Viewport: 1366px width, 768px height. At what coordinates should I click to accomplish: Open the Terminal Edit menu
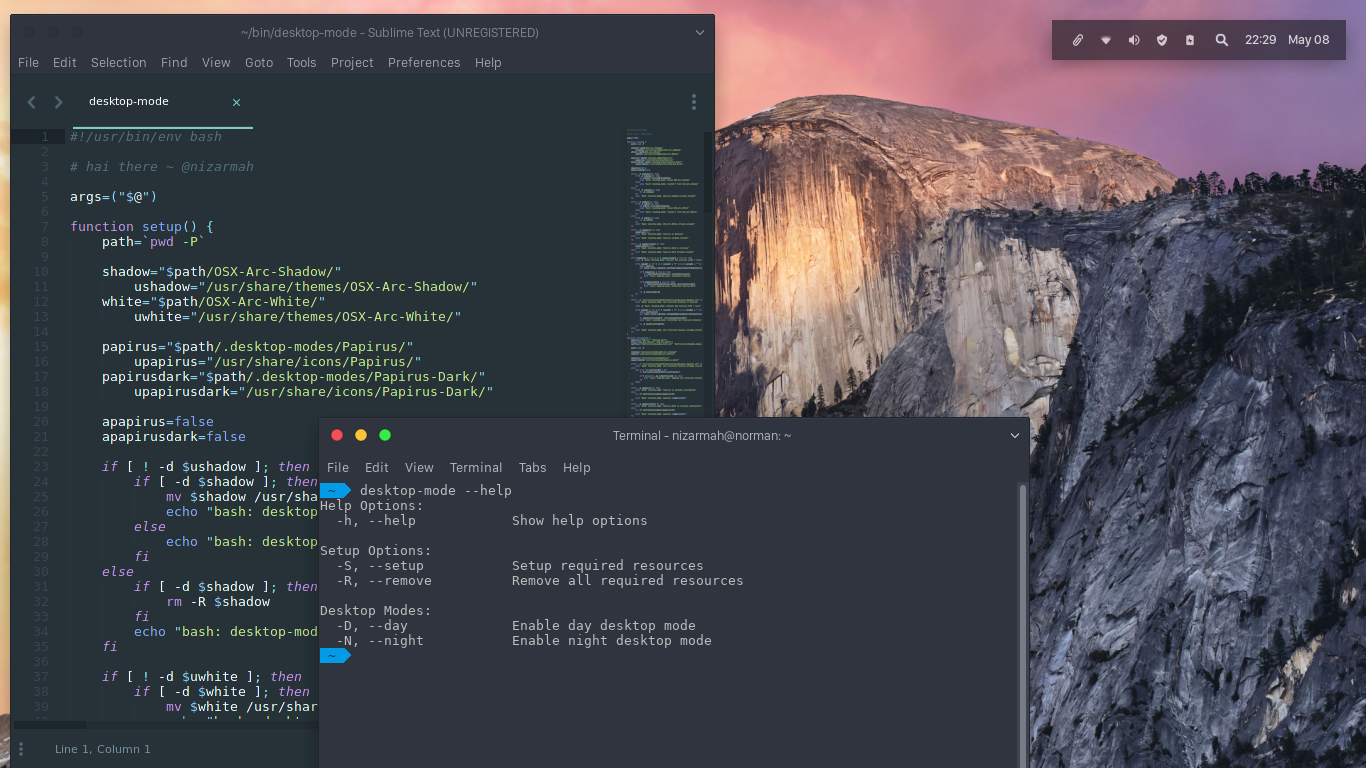377,467
